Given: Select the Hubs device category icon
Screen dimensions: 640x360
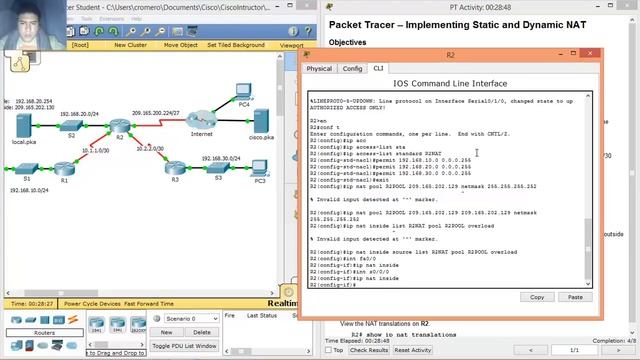Looking at the screenshot, I should 44,320.
